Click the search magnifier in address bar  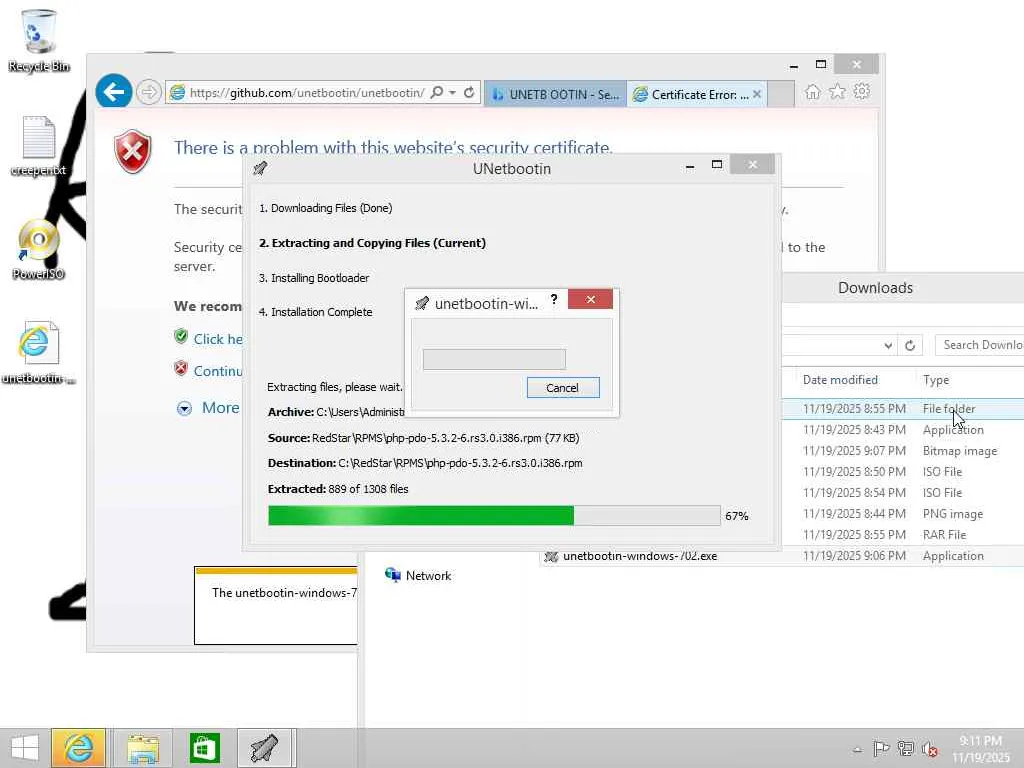(437, 93)
